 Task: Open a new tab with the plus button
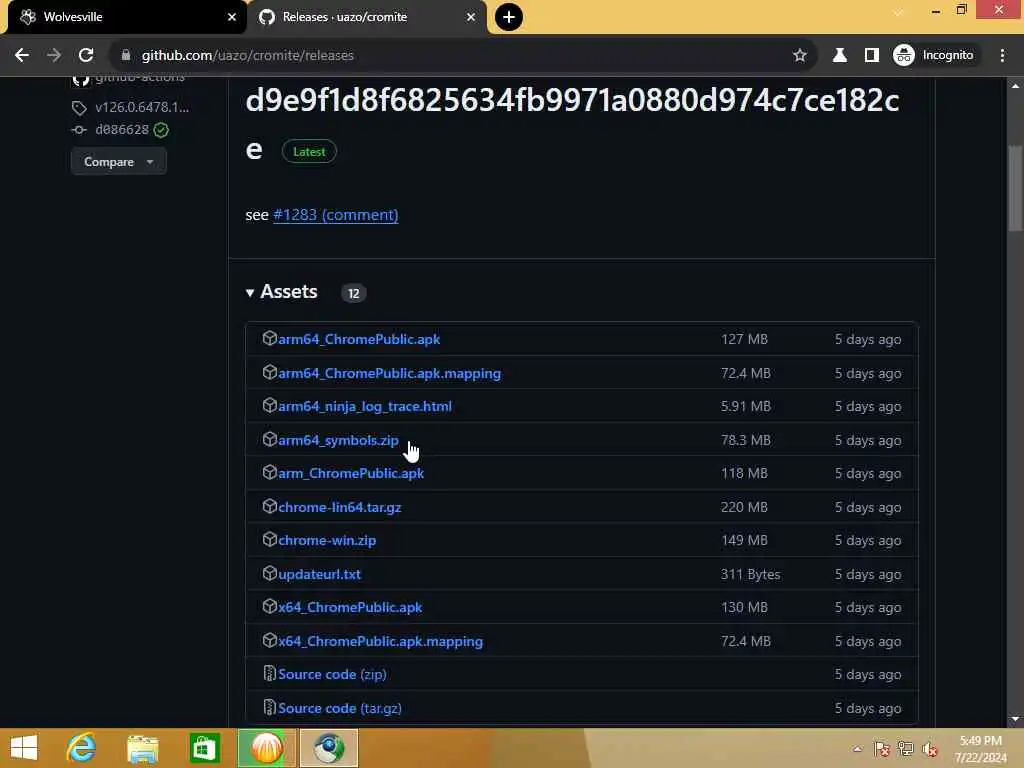click(509, 17)
